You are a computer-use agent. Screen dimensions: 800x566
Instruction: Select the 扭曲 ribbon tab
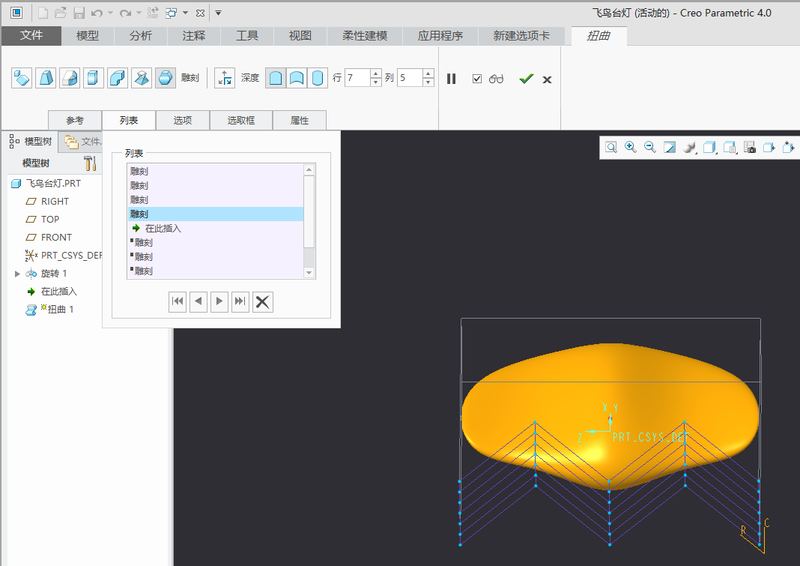(598, 36)
